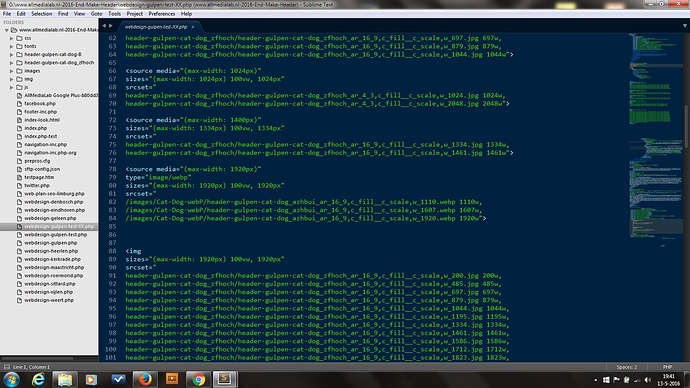Expand the header-gulpen-cat-dog_zfhoch folder

pos(12,63)
